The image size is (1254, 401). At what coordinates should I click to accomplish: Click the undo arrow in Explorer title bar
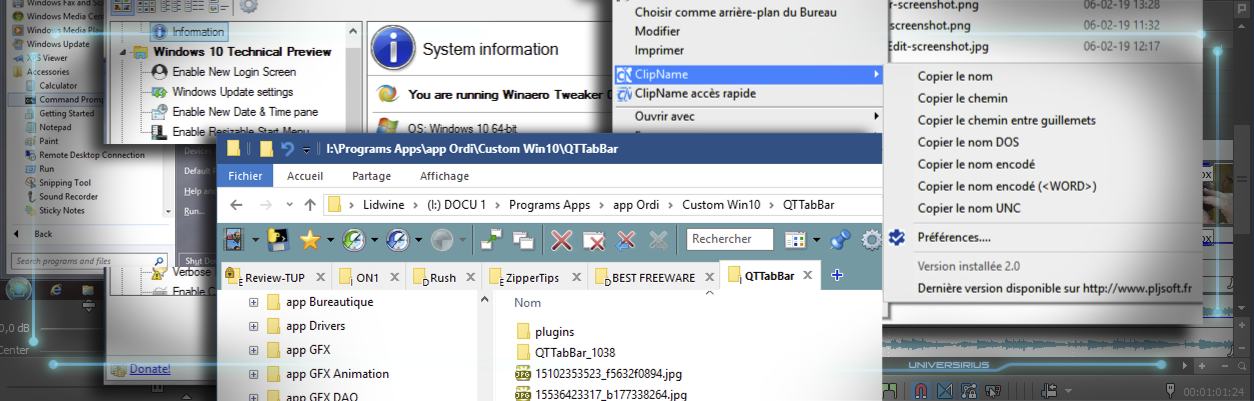tap(288, 150)
